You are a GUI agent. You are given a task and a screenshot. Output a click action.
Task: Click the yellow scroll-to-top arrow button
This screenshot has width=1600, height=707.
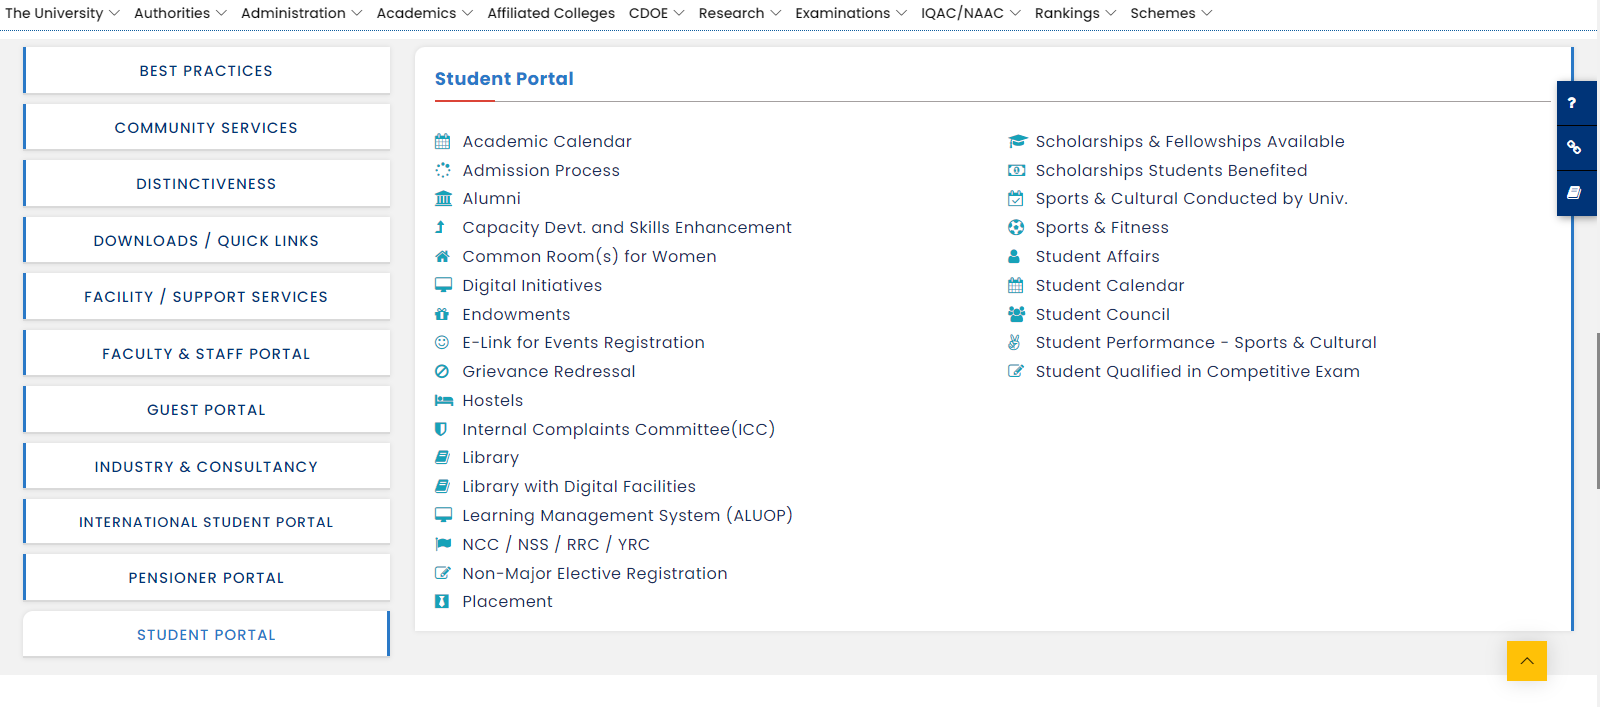pos(1527,661)
